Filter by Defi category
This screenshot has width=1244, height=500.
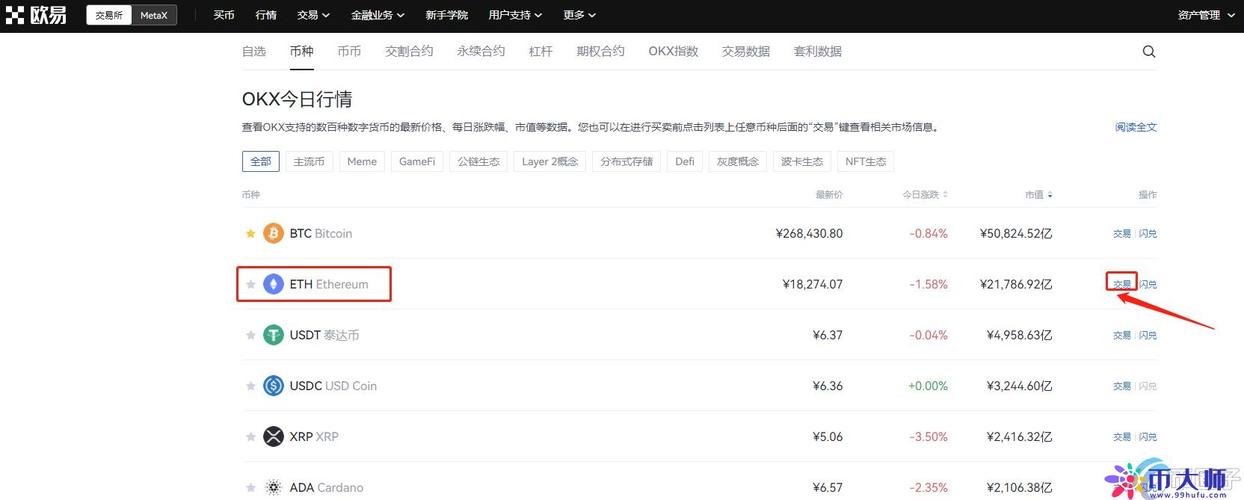(685, 161)
